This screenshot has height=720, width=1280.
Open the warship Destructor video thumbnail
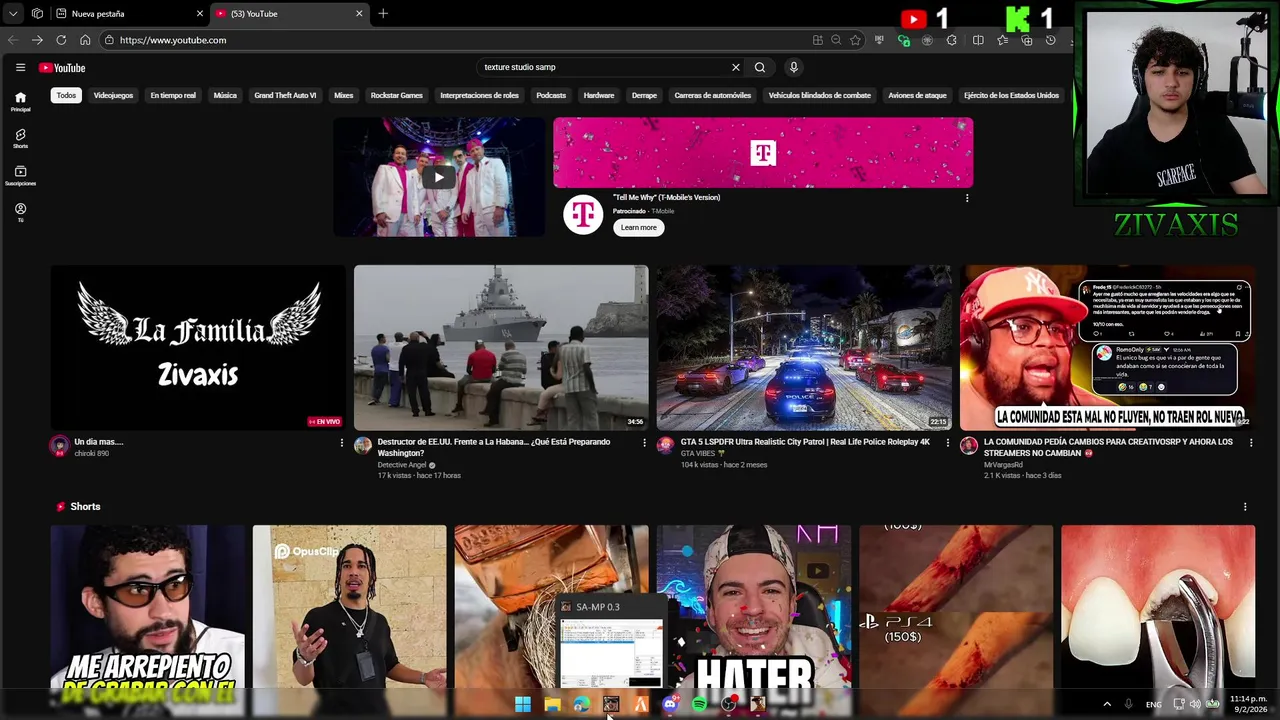[x=501, y=347]
